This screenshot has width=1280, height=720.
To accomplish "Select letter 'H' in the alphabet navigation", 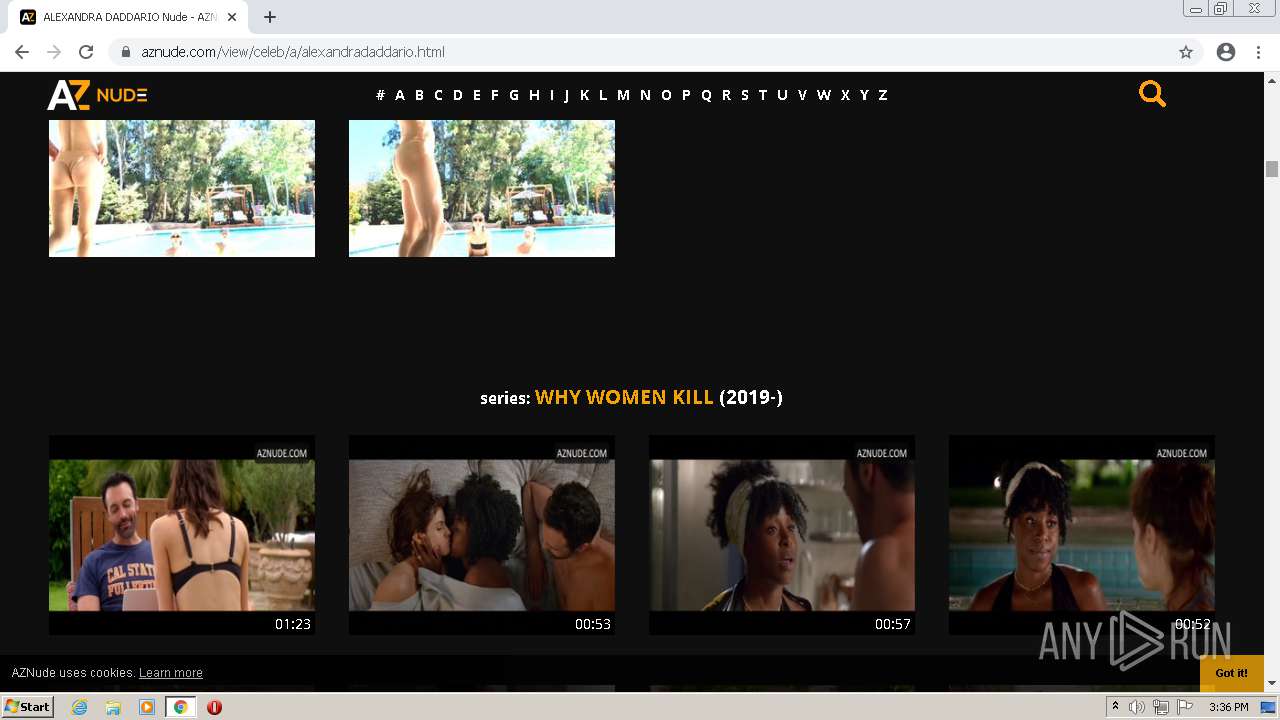I will [x=534, y=95].
